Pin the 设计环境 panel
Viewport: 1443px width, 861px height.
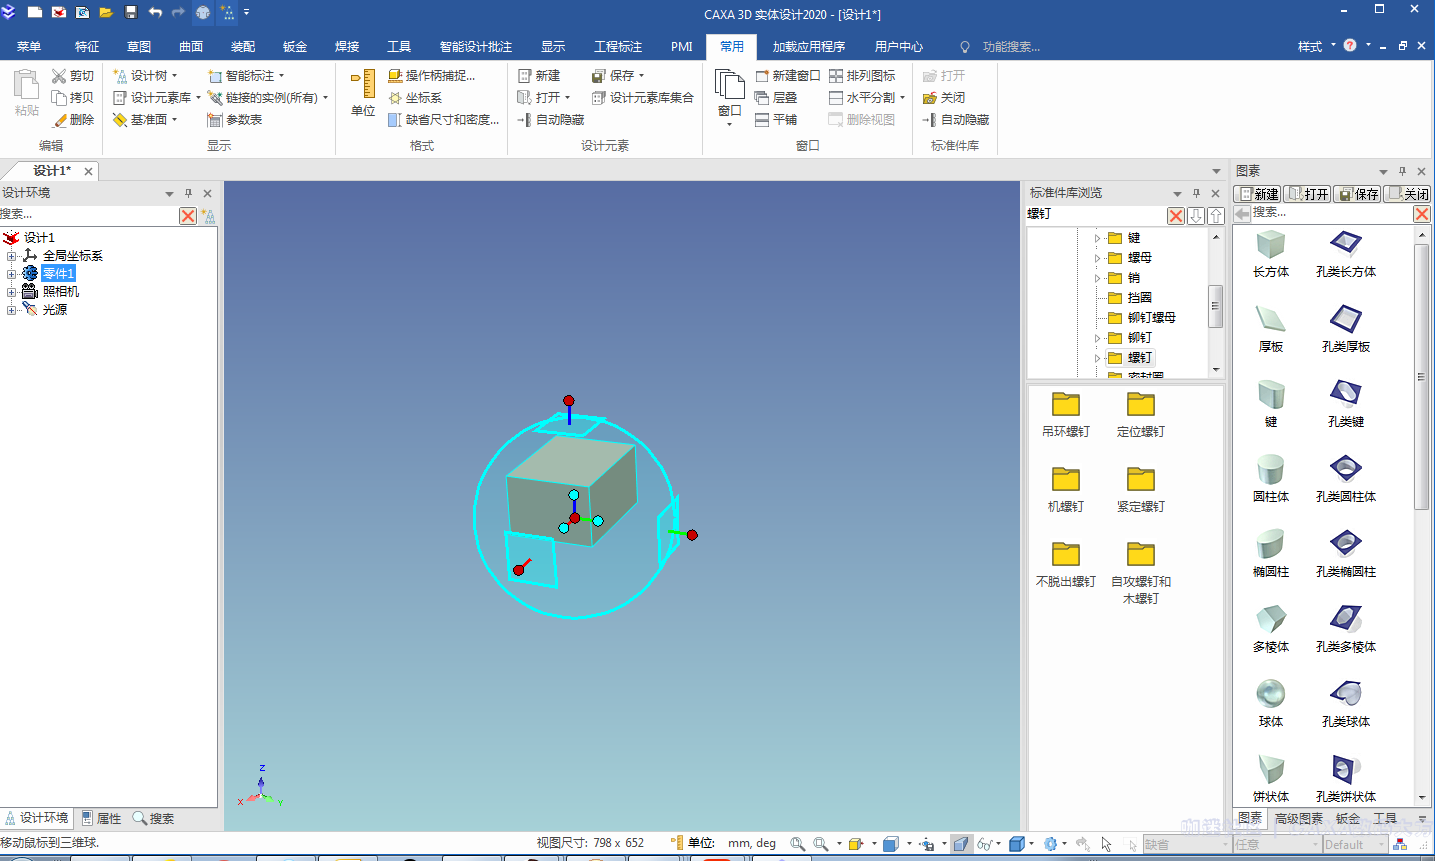coord(188,193)
